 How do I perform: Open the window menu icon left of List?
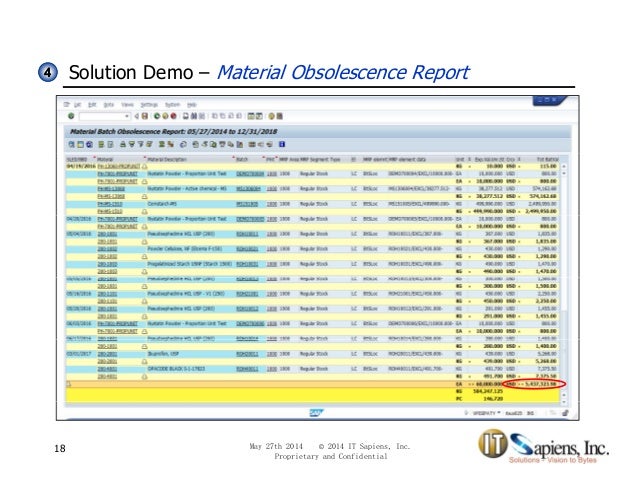coord(67,105)
